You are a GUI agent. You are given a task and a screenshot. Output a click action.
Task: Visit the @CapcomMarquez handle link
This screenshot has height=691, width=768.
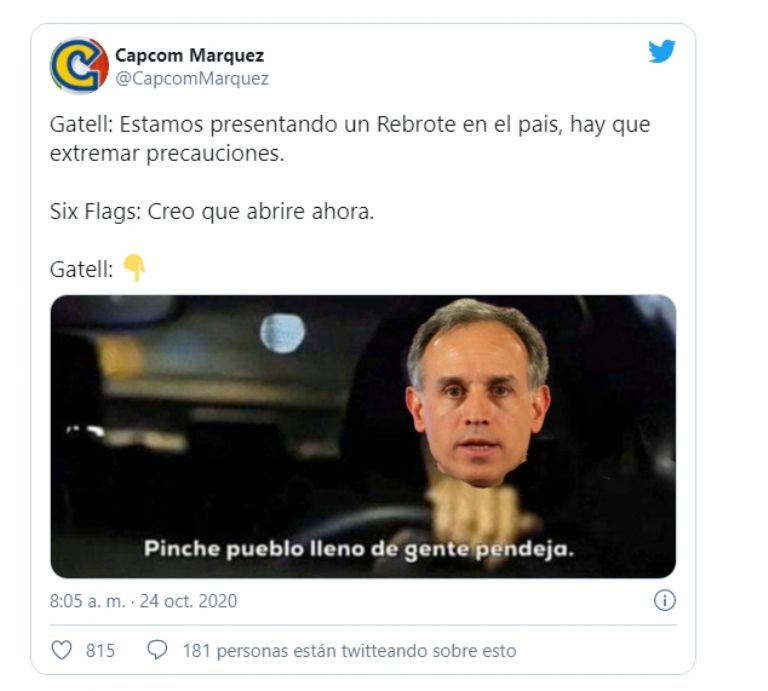point(192,78)
